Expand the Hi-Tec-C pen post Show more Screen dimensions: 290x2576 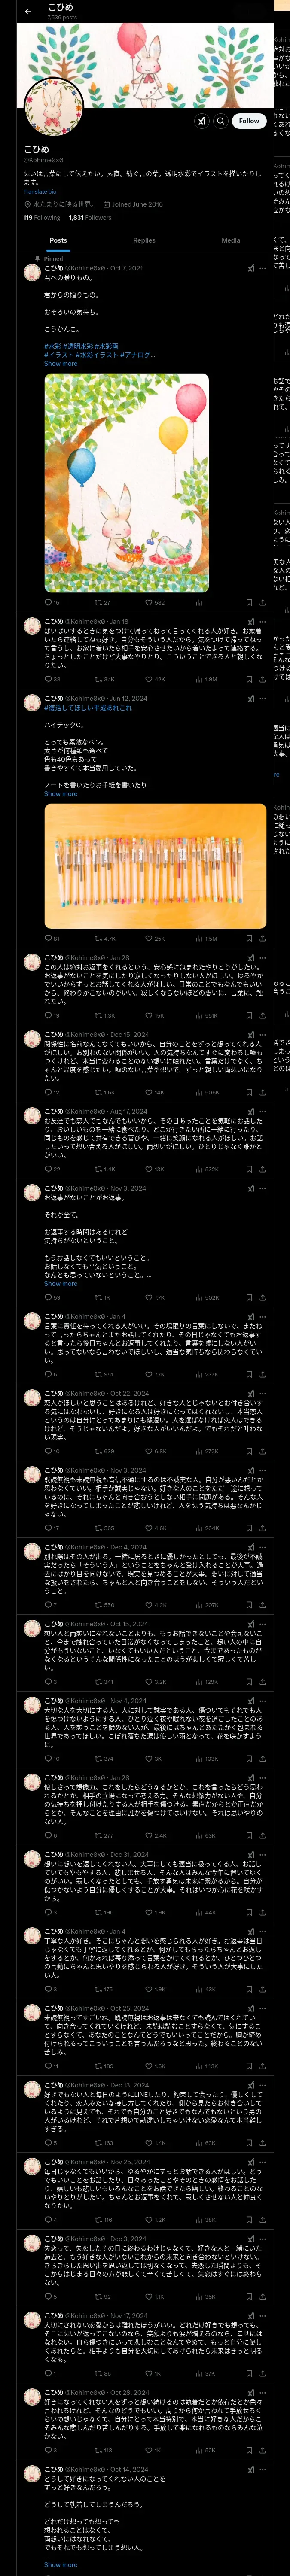click(60, 793)
